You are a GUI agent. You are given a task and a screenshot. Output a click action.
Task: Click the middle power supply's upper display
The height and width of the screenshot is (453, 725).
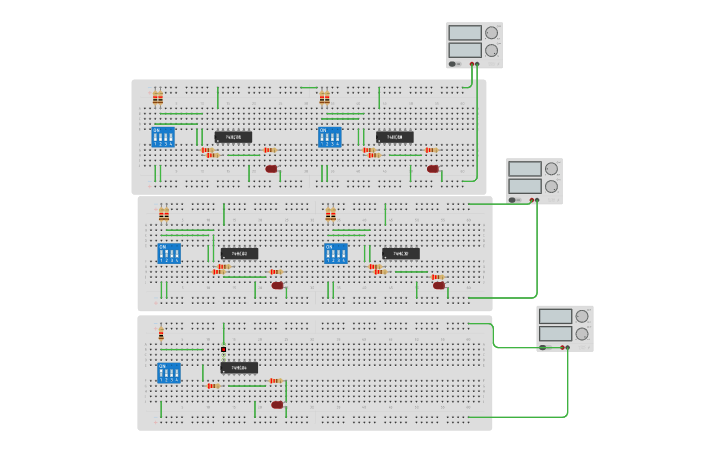(524, 169)
